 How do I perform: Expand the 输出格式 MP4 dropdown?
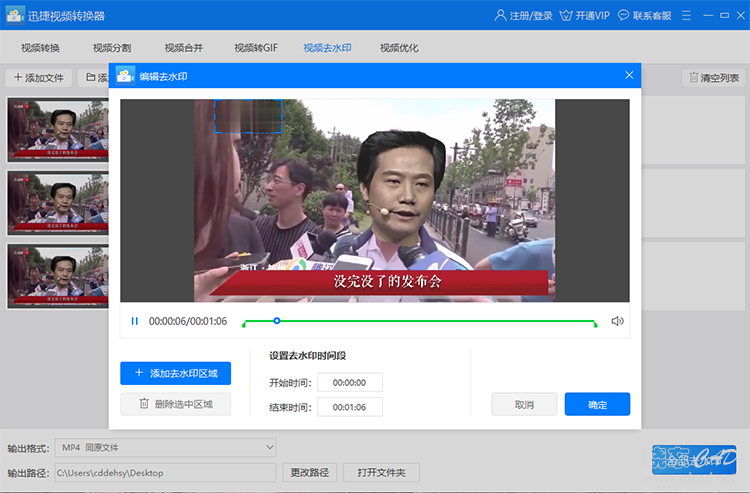pyautogui.click(x=165, y=448)
